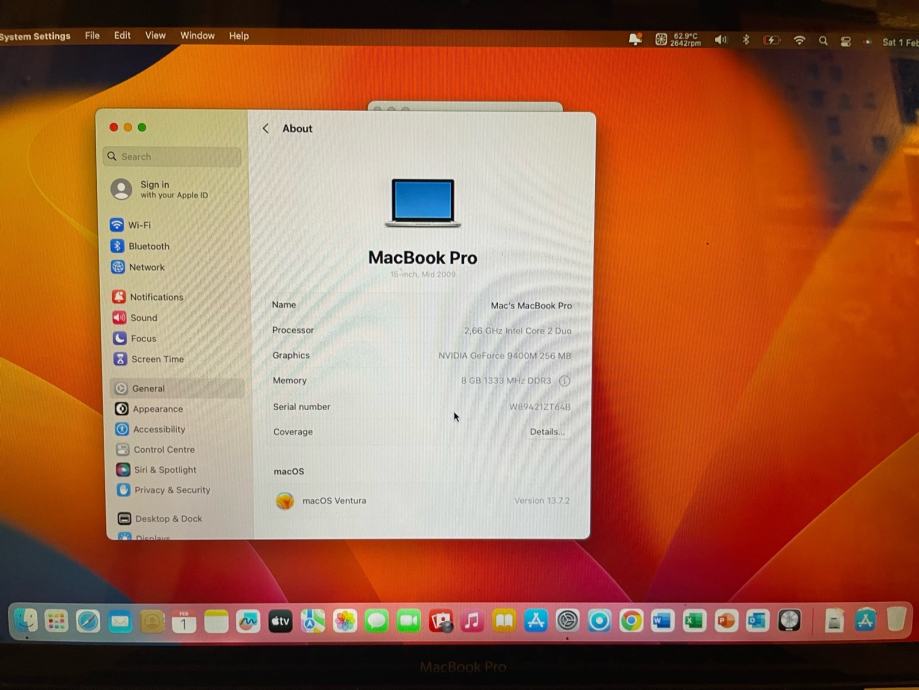Click the Mac's MacBook Pro name field
Screen dimensions: 919x690
point(531,305)
